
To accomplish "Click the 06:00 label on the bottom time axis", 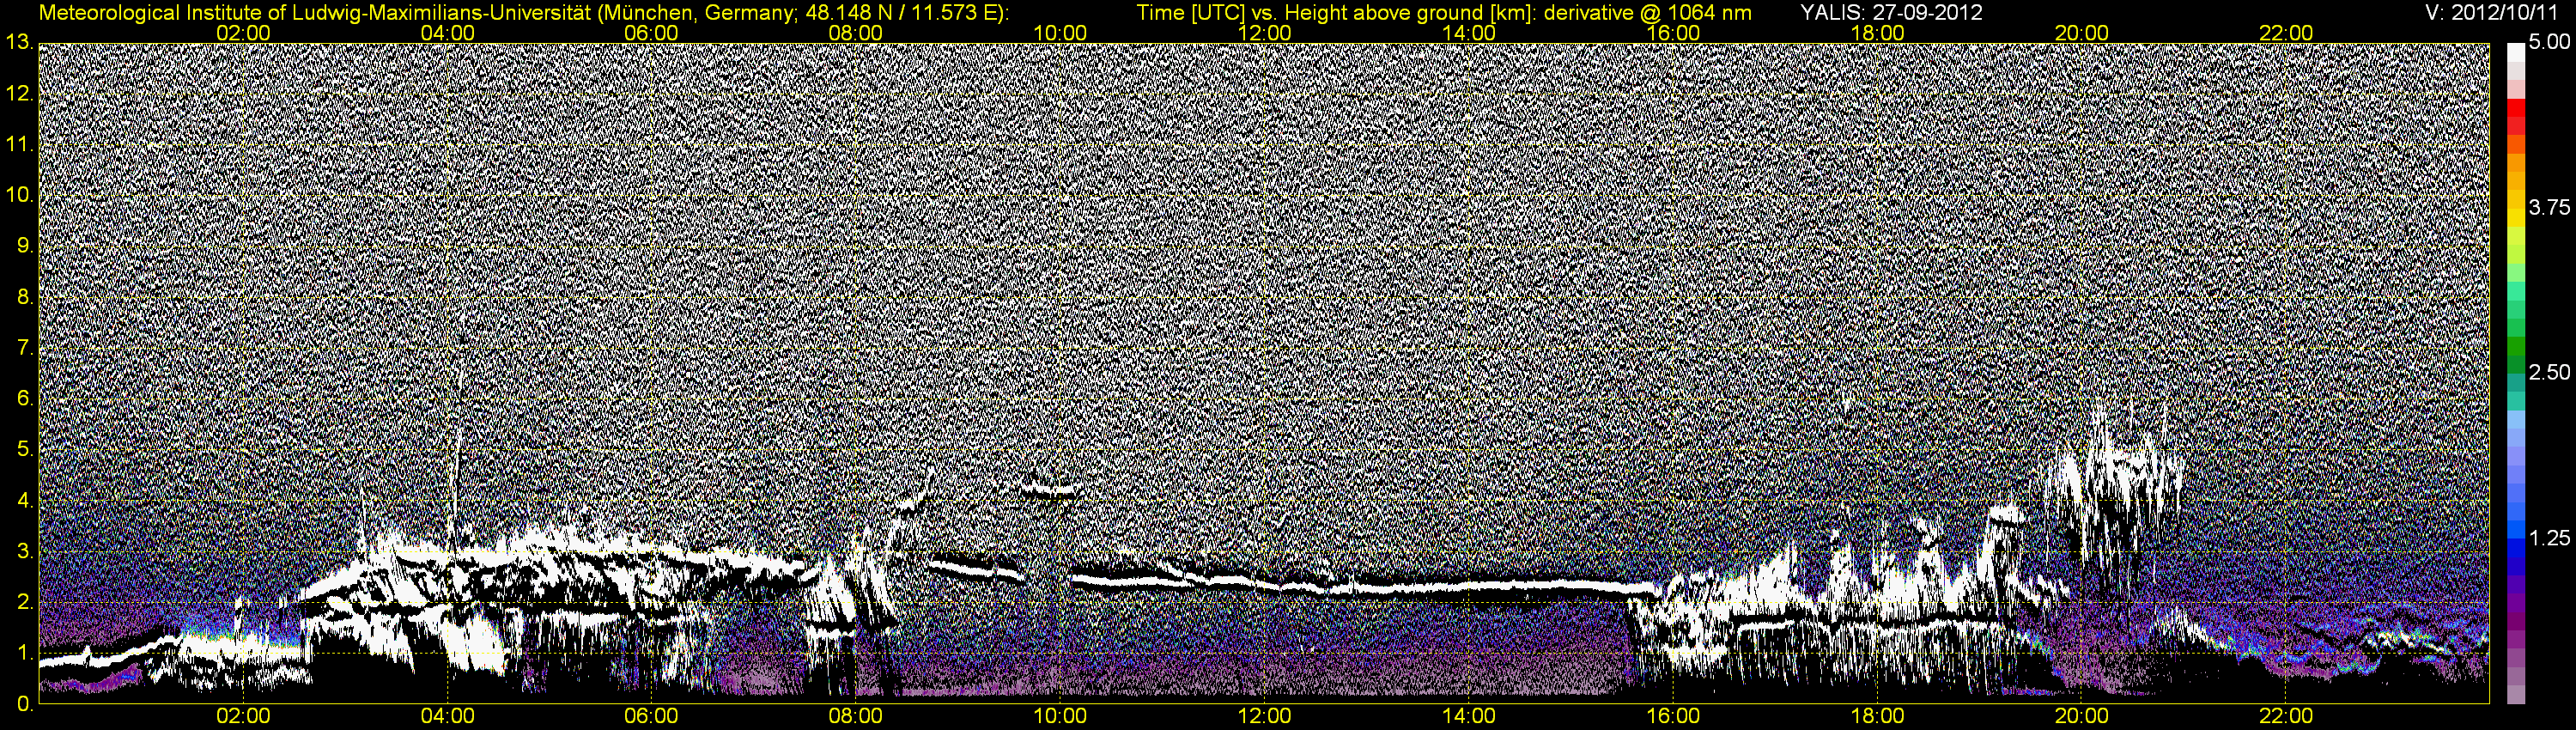I will pyautogui.click(x=652, y=717).
